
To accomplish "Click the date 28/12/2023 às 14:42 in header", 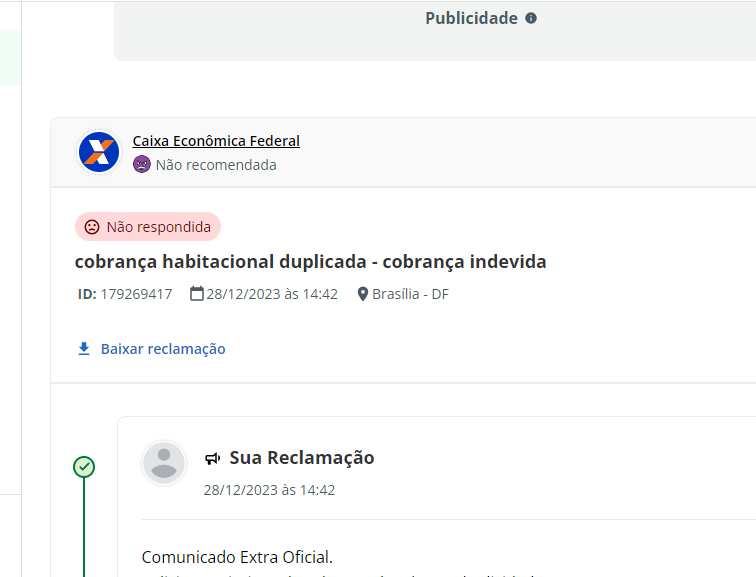I will (x=272, y=294).
